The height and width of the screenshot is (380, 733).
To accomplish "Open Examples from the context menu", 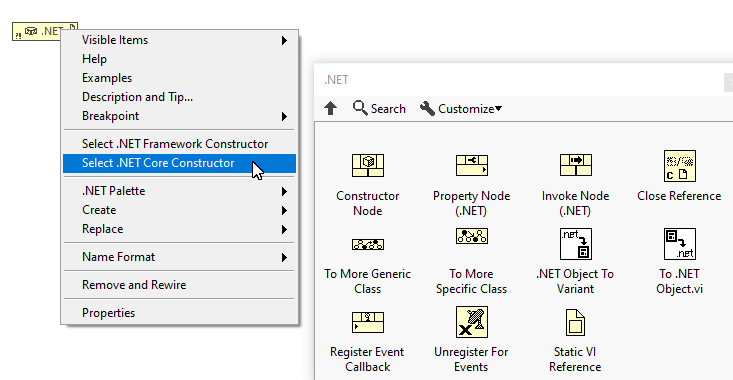I will (180, 78).
